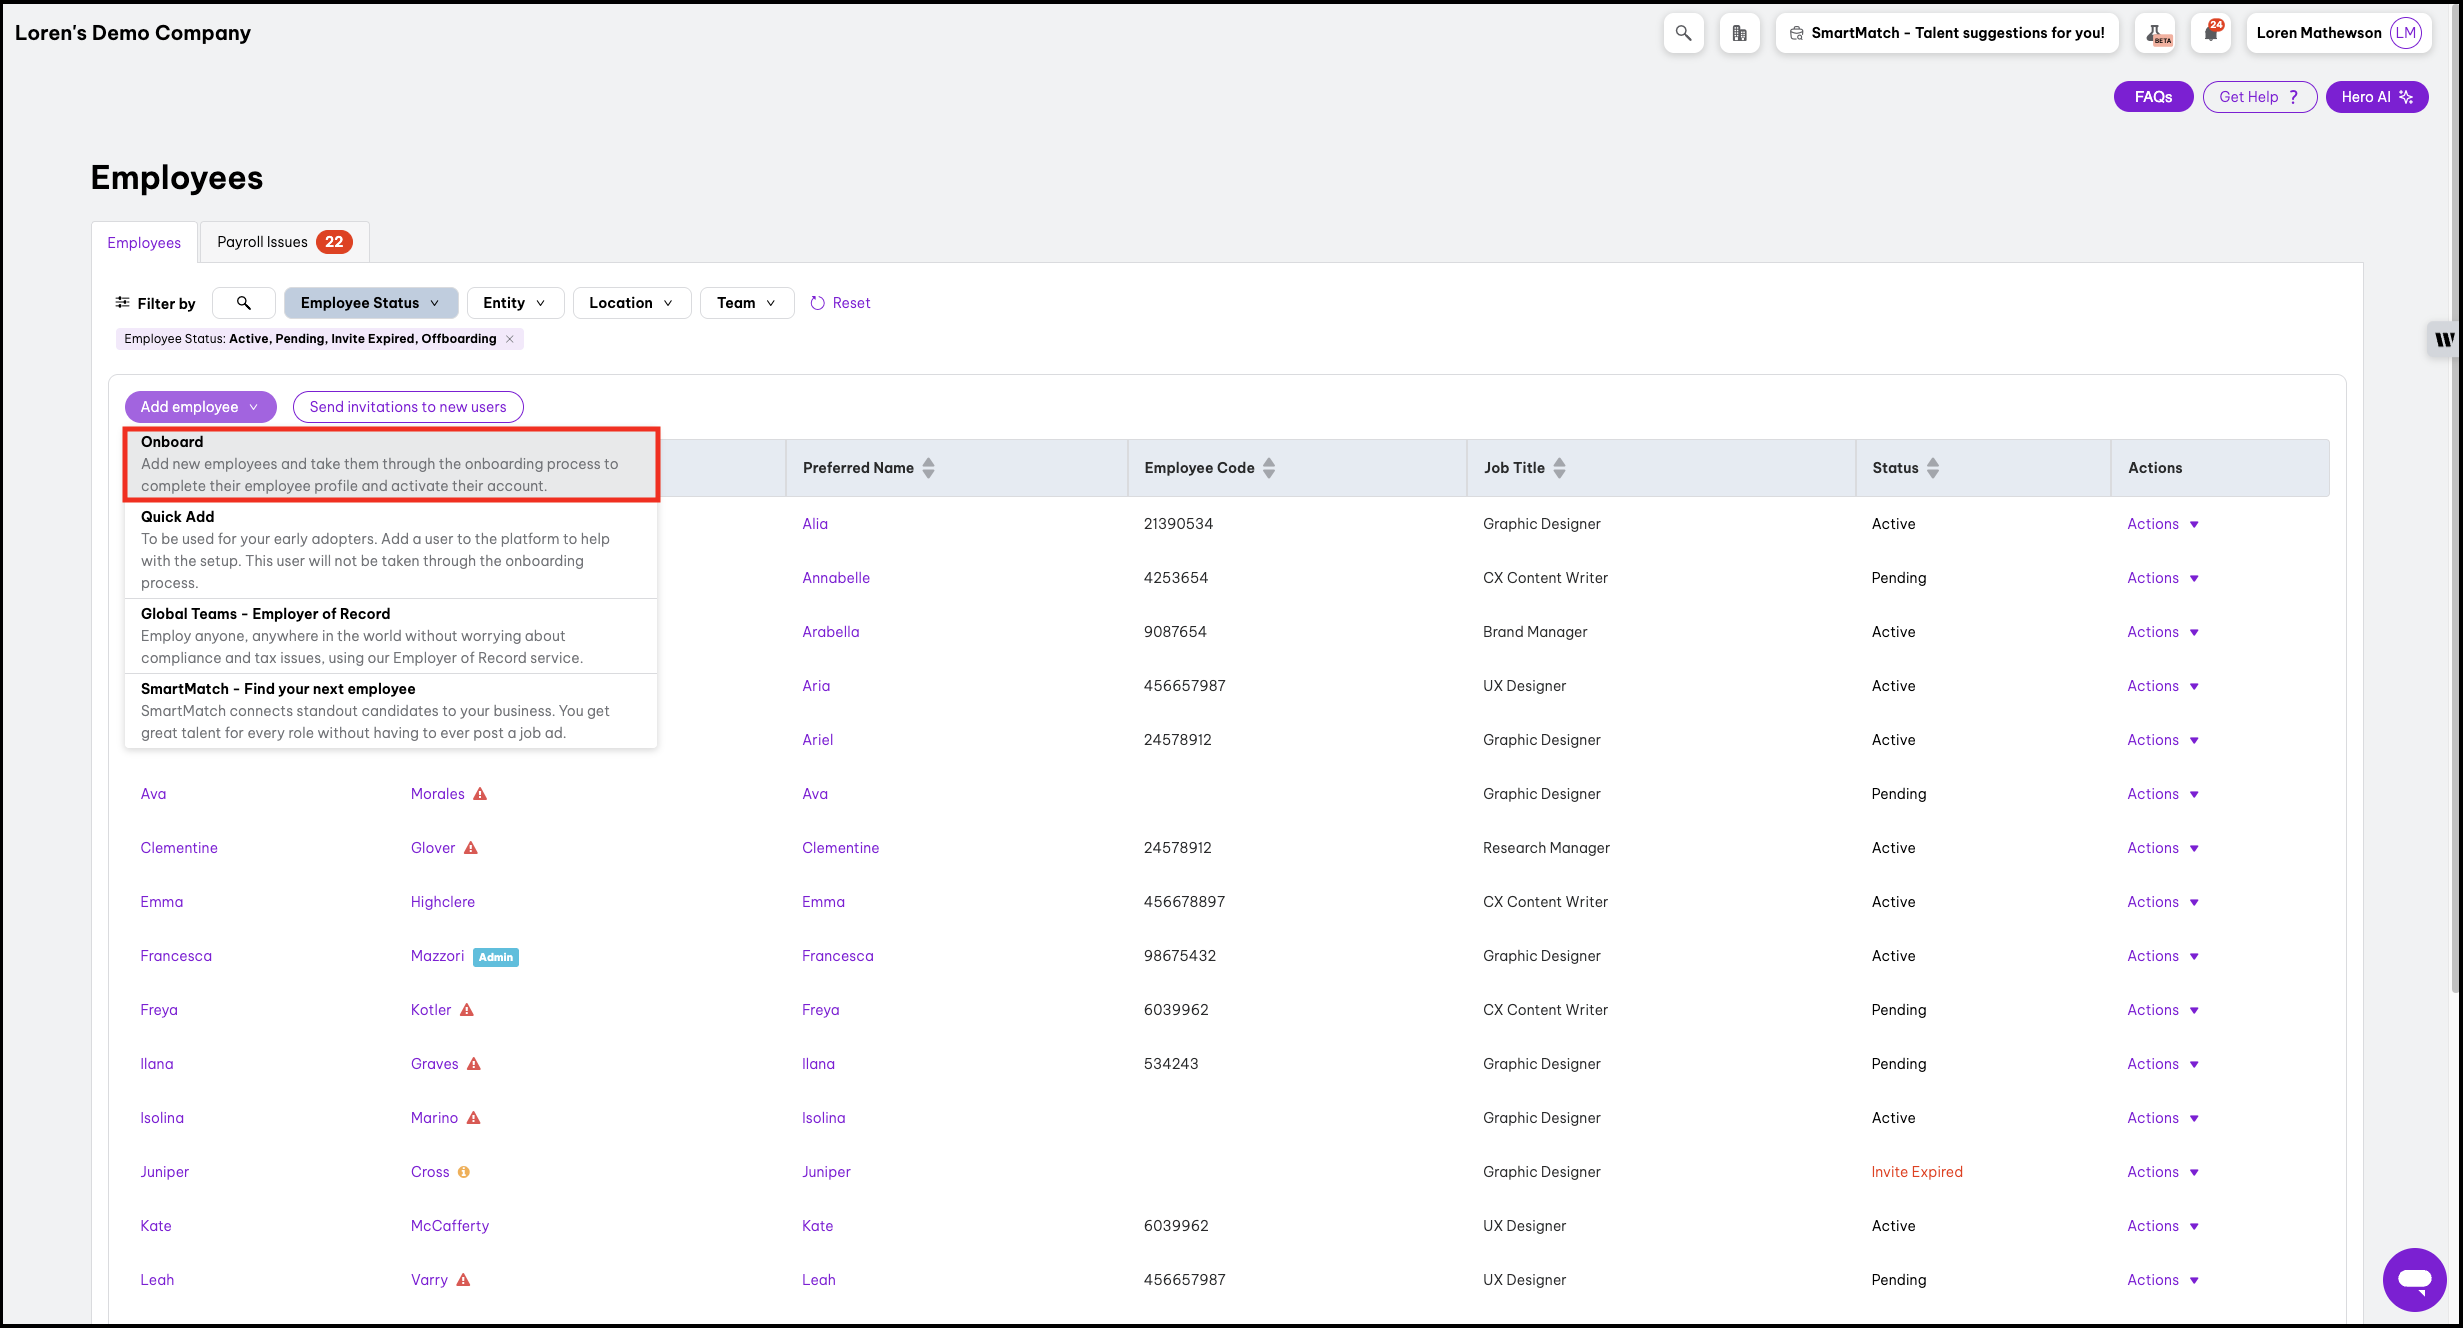
Task: Sort by the Preferred Name column arrows
Action: (929, 468)
